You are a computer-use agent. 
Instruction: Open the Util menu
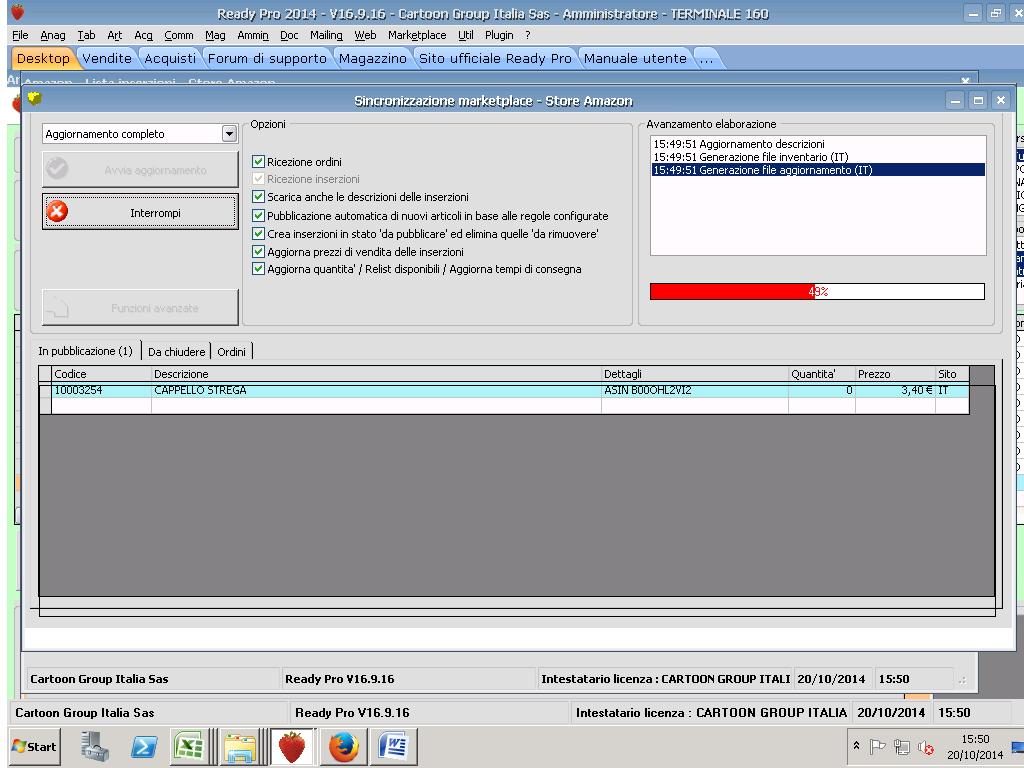(466, 35)
